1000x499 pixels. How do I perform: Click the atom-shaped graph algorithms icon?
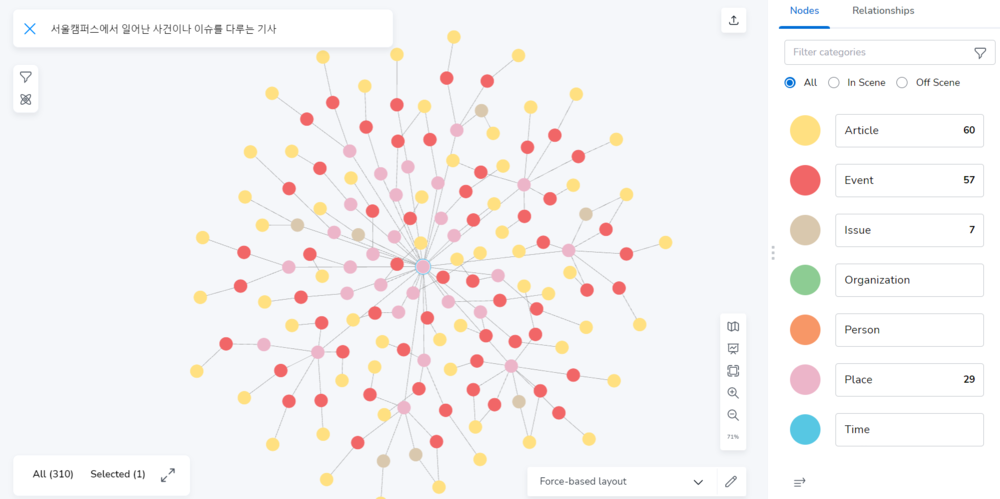tap(26, 99)
